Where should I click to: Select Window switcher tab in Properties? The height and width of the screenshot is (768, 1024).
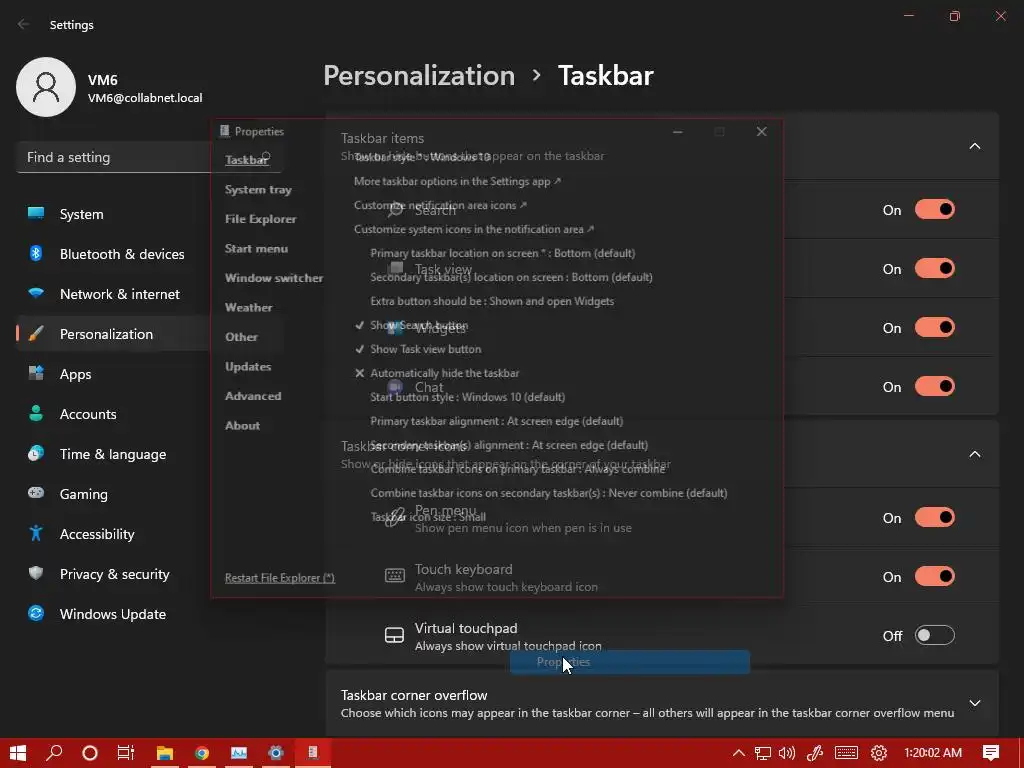tap(274, 278)
